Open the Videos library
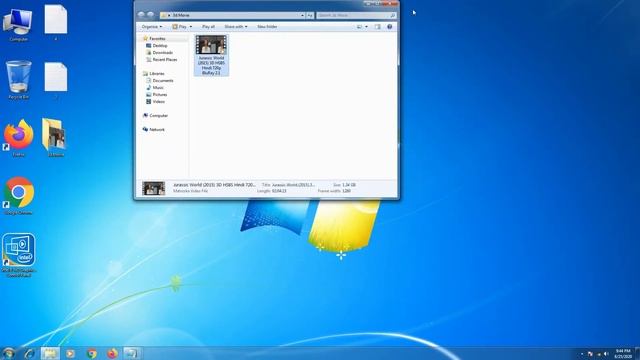Screen dimensions: 640x360 coord(156,101)
